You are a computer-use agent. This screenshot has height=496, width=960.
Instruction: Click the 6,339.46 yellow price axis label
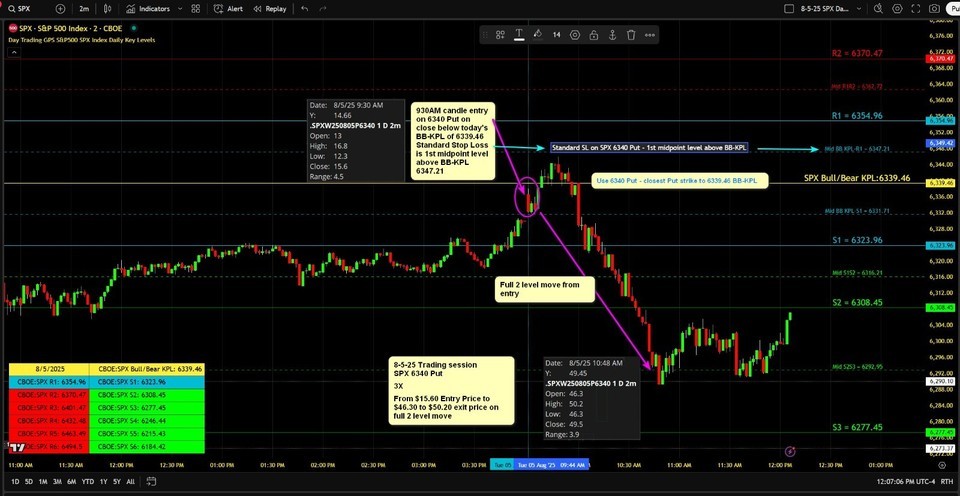pyautogui.click(x=941, y=183)
